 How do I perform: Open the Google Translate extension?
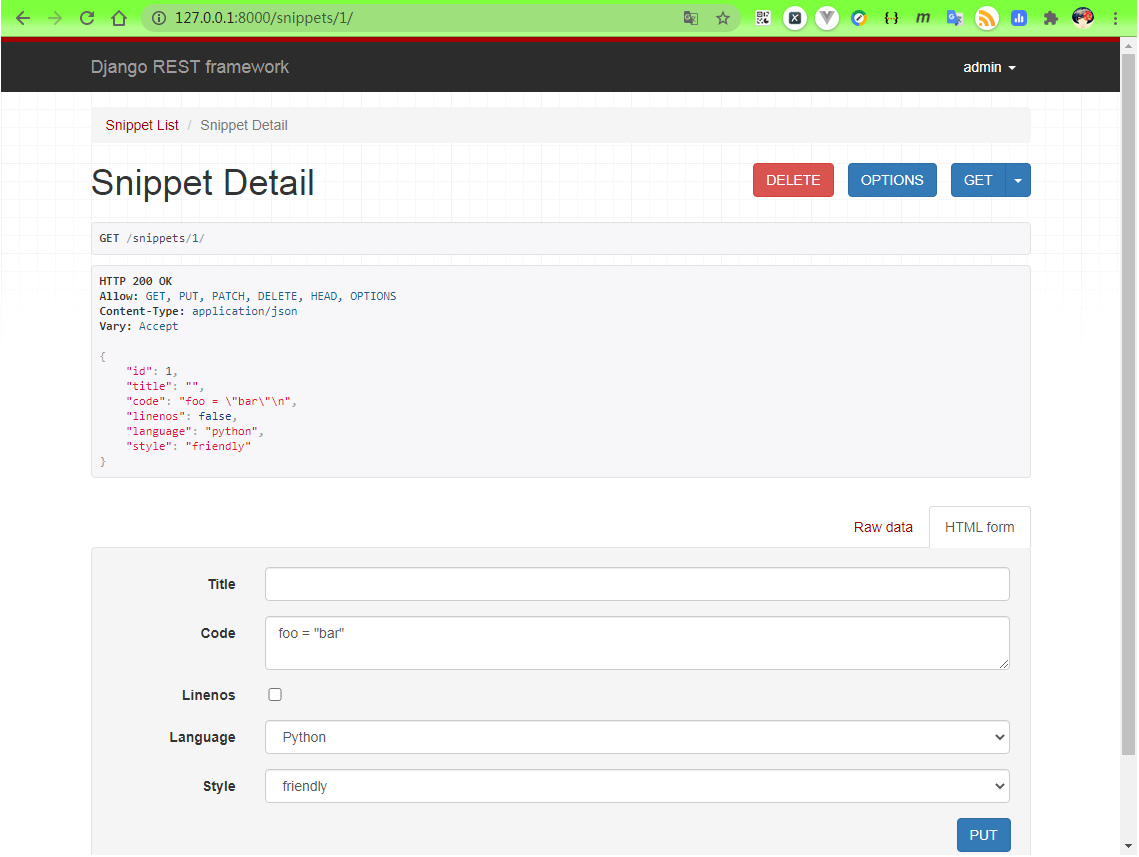pos(954,18)
